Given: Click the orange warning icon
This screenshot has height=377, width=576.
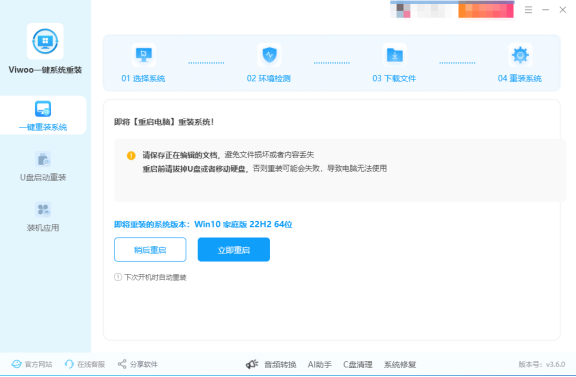Looking at the screenshot, I should 131,155.
